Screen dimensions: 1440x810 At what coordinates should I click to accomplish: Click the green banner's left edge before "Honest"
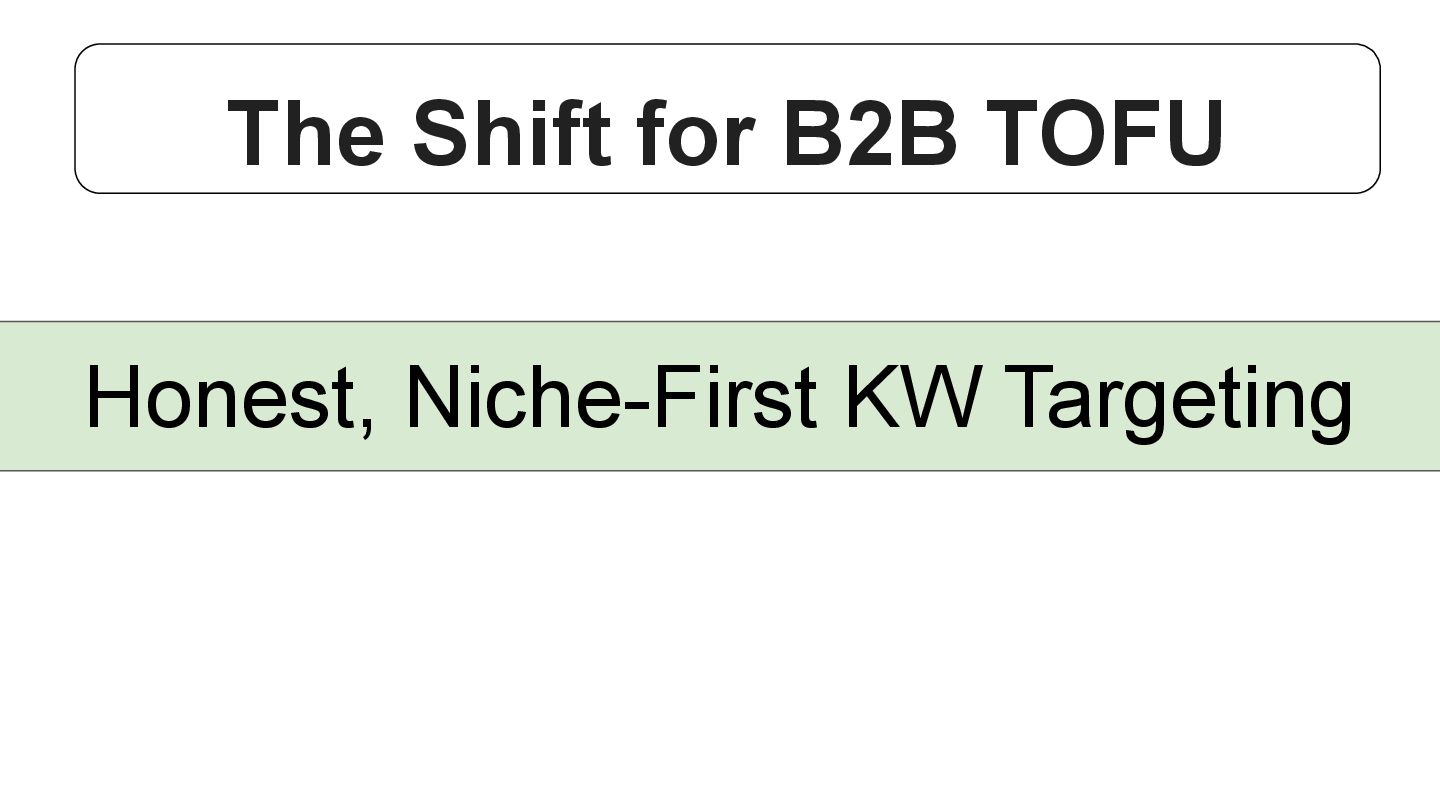pos(40,397)
